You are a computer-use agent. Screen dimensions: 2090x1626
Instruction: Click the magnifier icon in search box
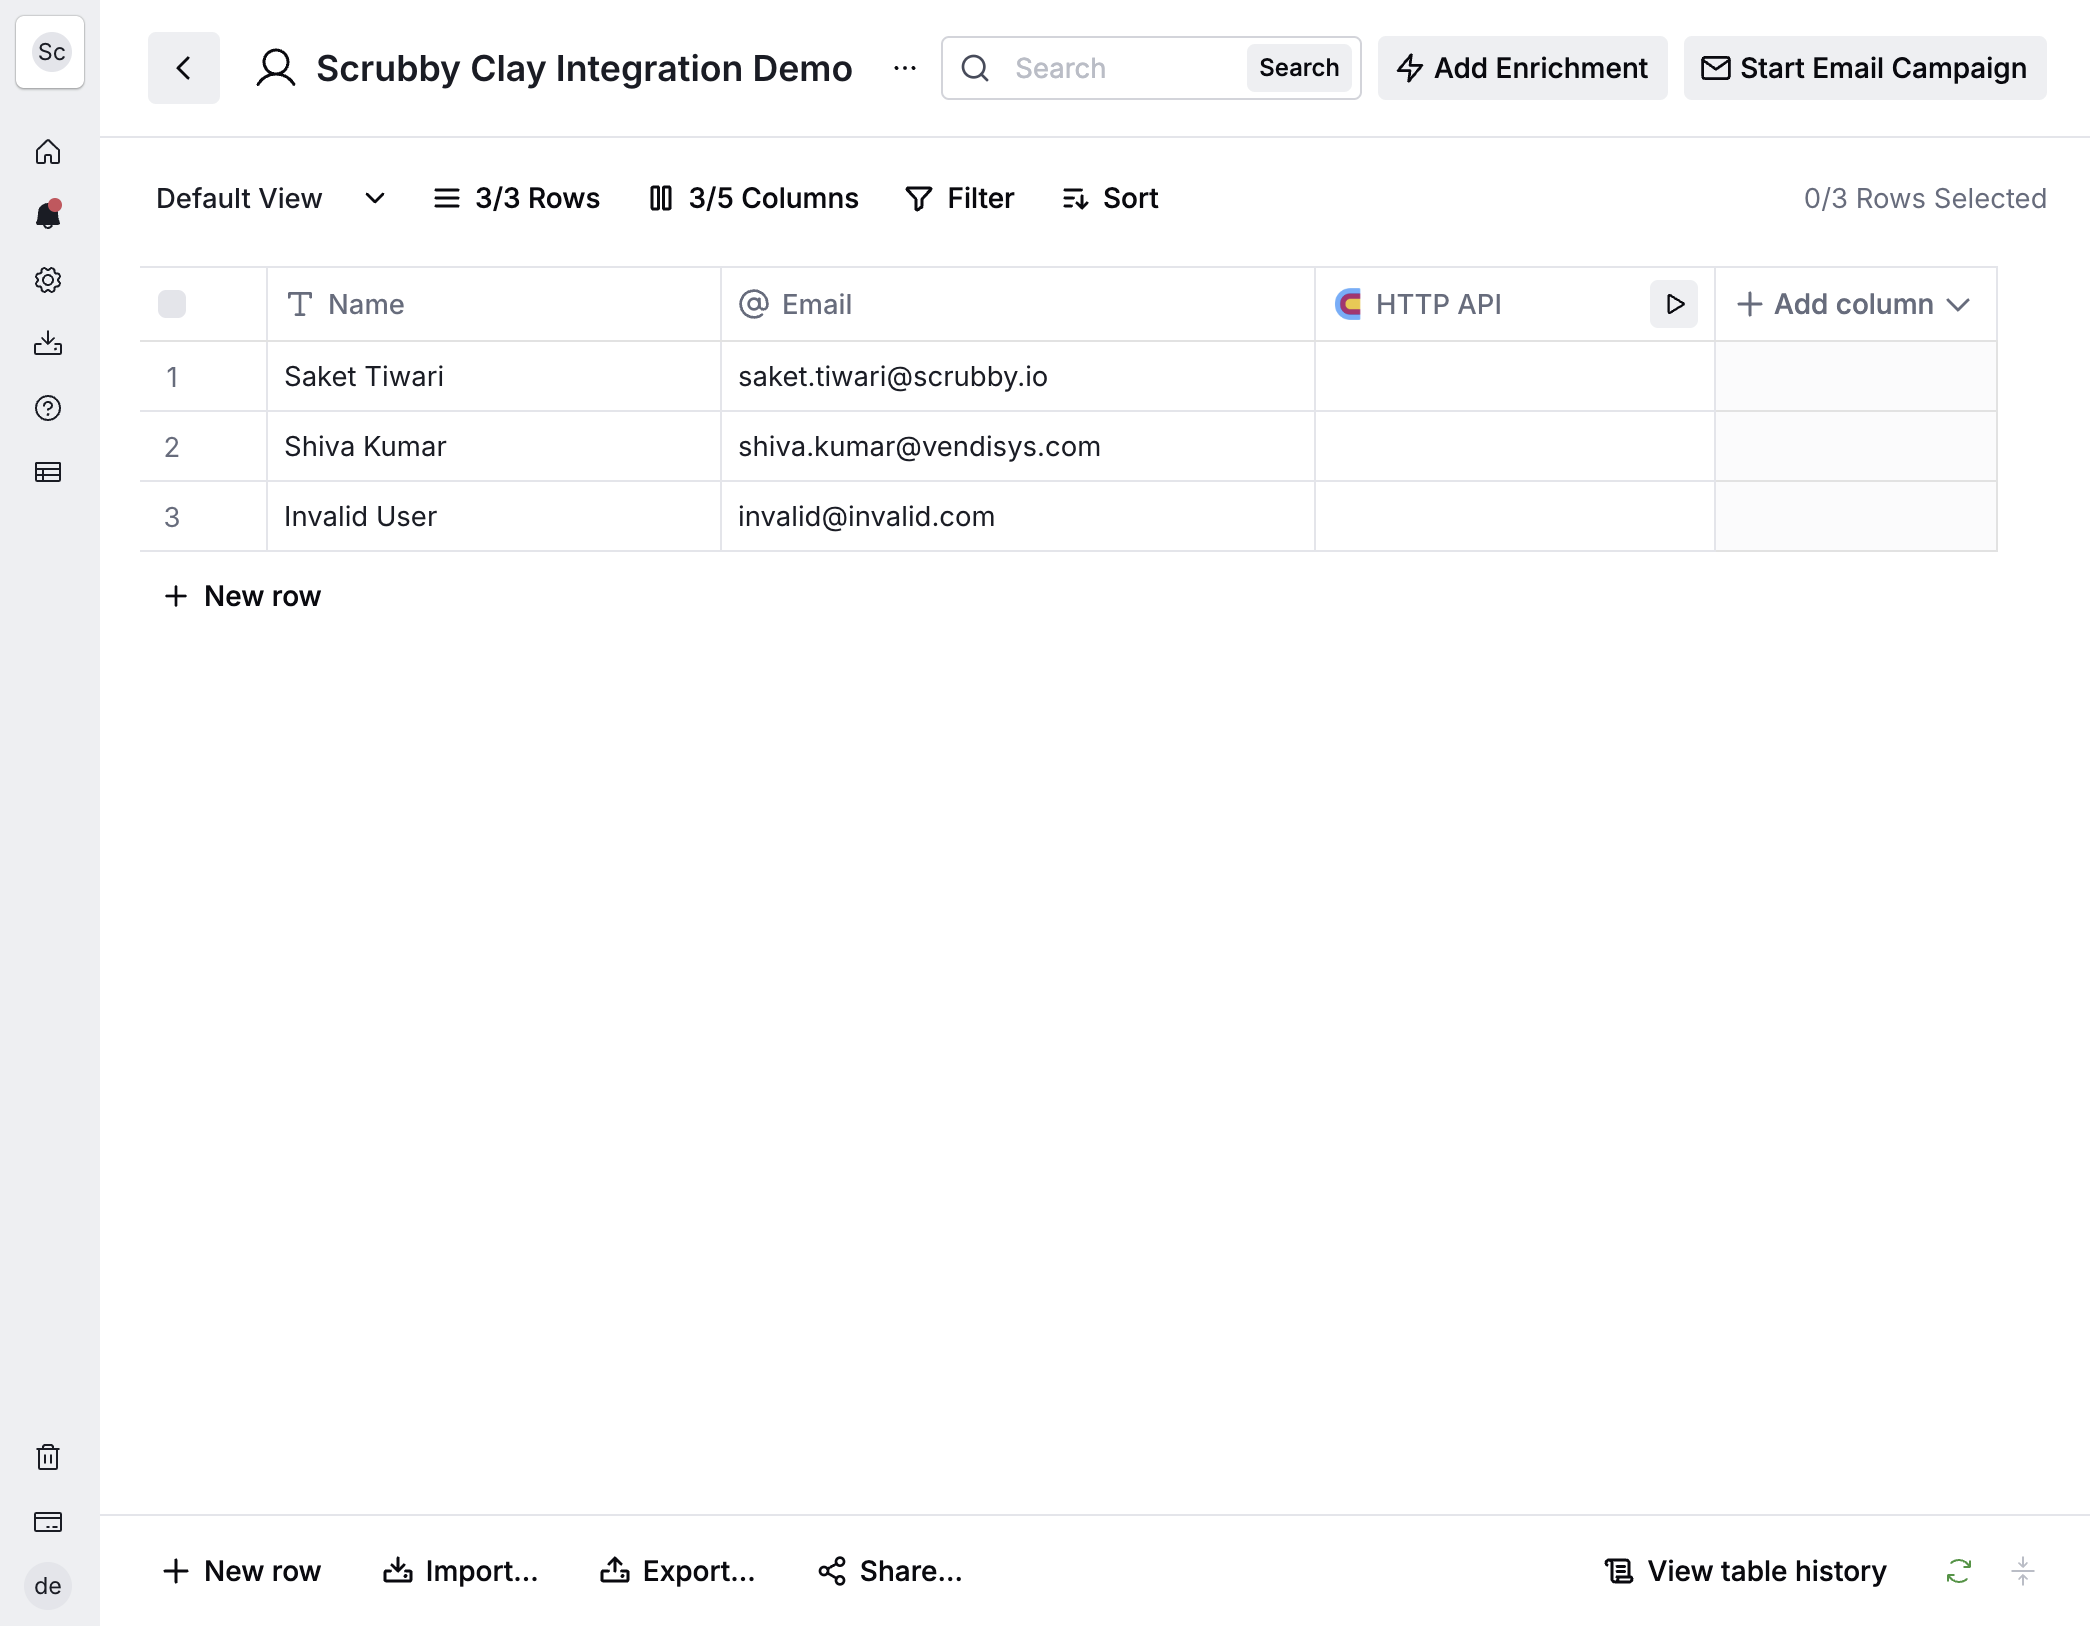click(975, 68)
